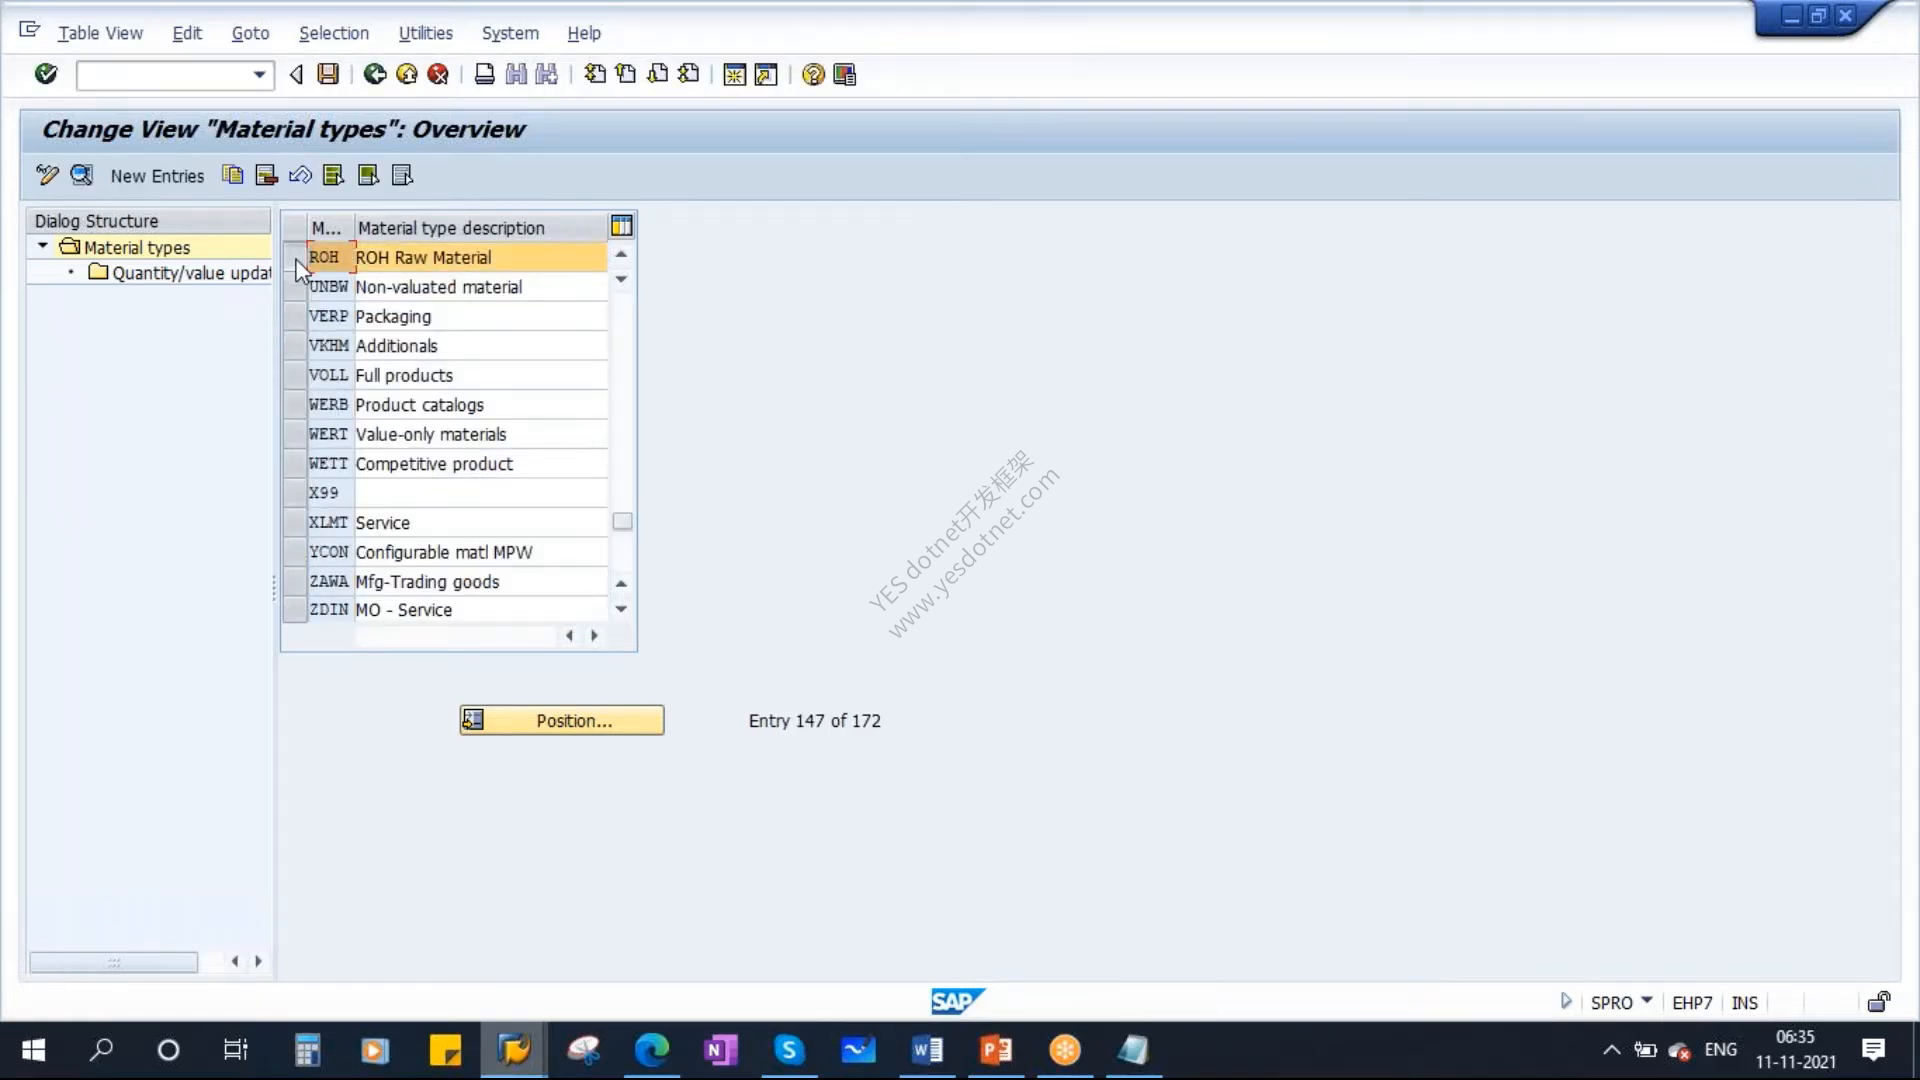
Task: Click grid horizontal scroll right arrow
Action: 594,635
